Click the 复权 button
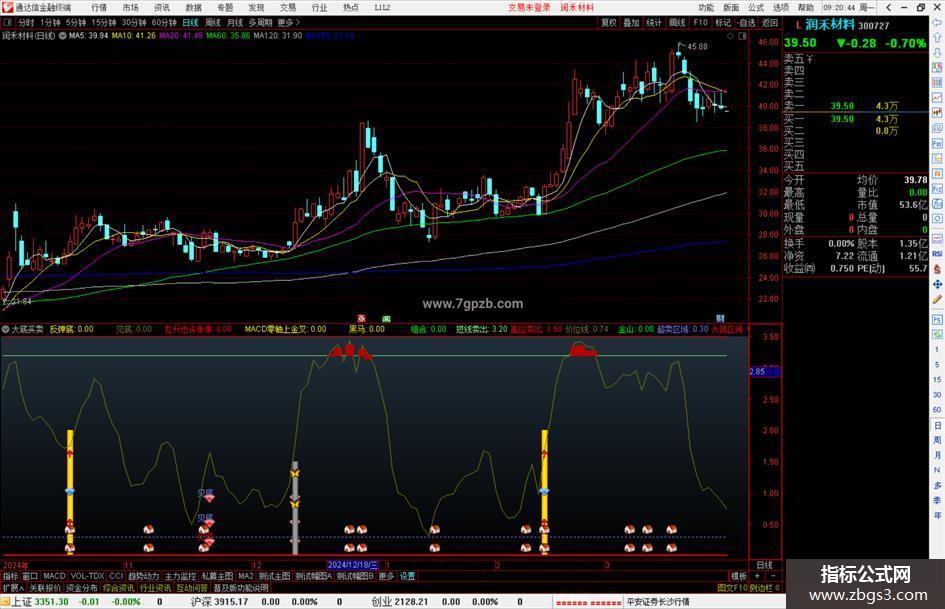Image resolution: width=945 pixels, height=609 pixels. [609, 23]
